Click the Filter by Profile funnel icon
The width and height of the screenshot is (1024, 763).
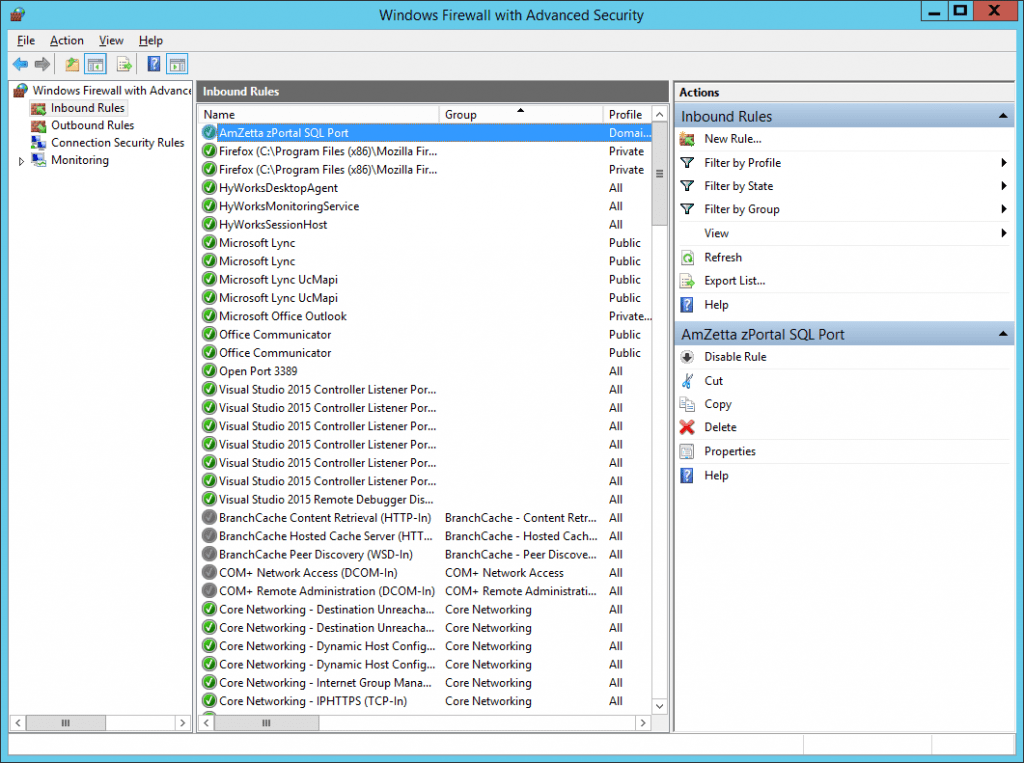pos(687,163)
